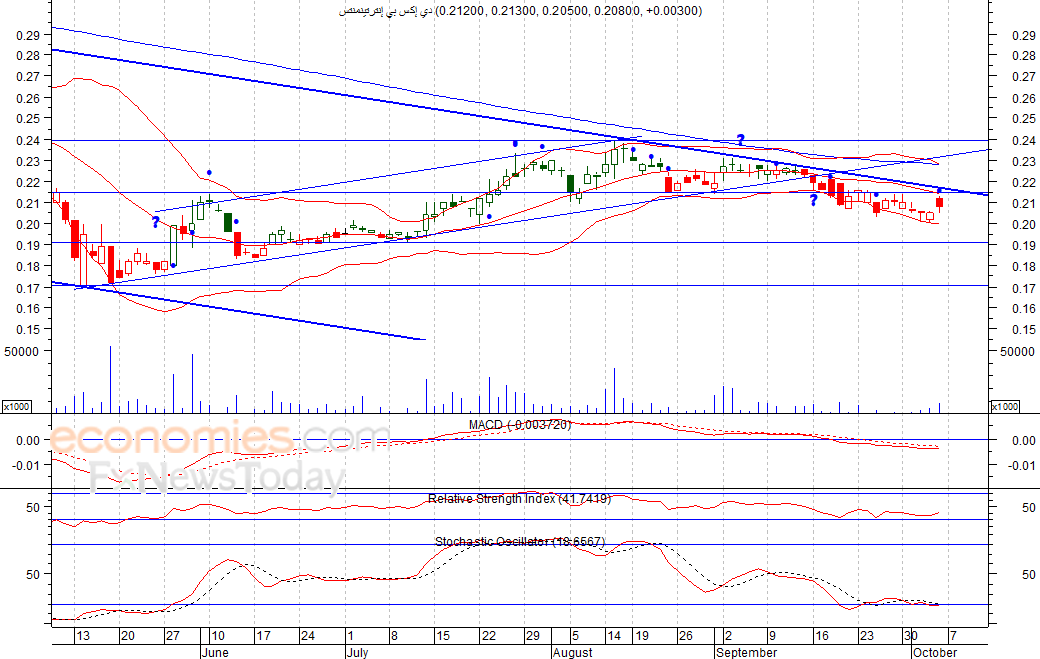This screenshot has height=659, width=1040.
Task: Click the 50000 volume label on left axis
Action: tap(21, 351)
